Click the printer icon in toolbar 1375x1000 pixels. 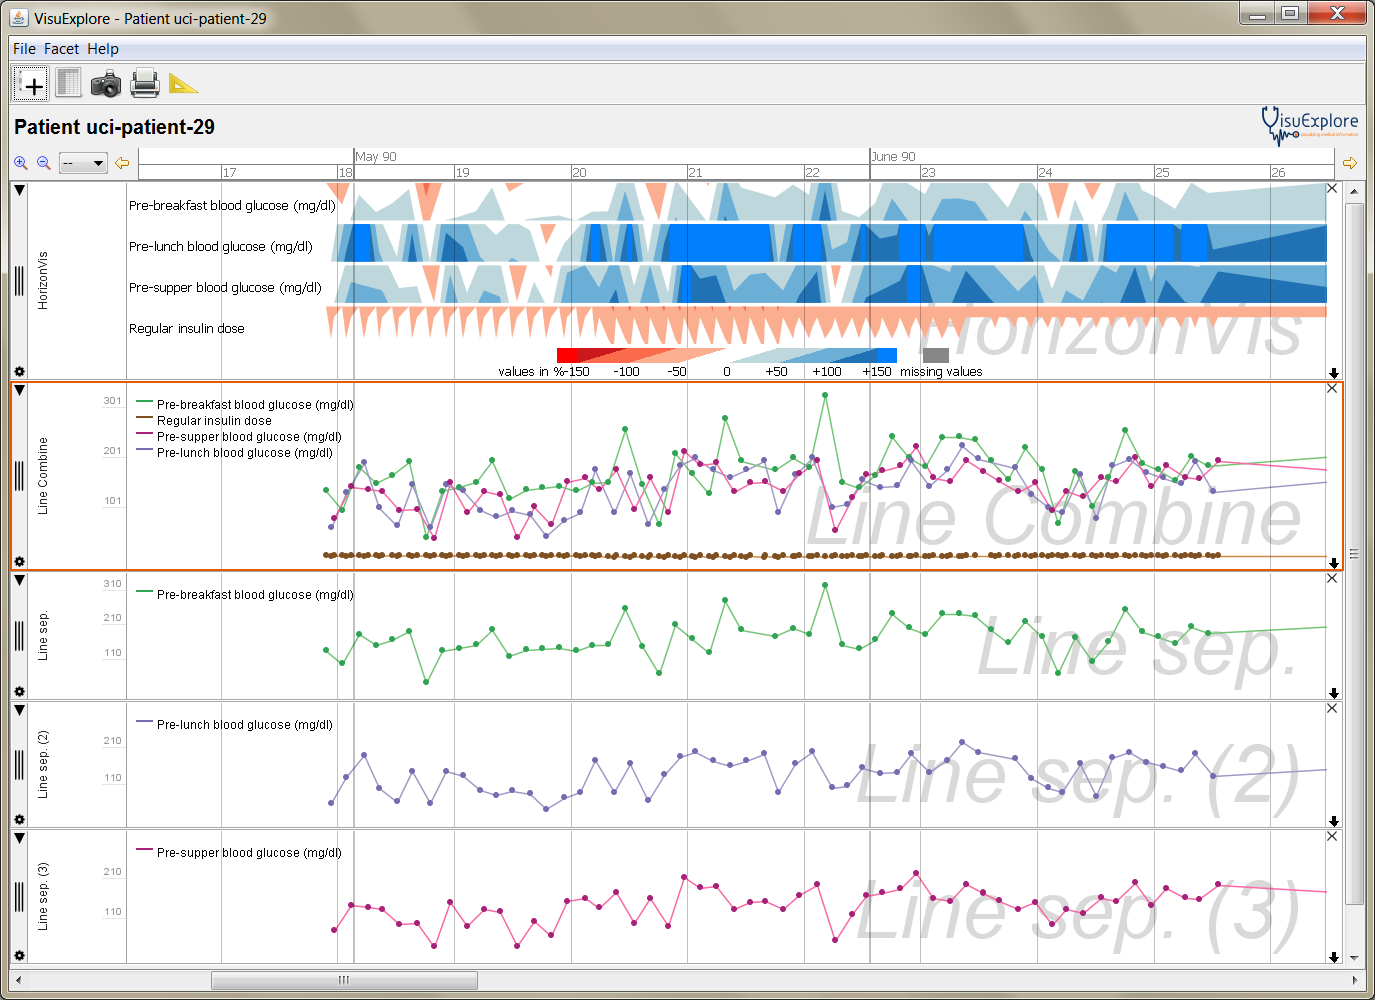[x=145, y=83]
